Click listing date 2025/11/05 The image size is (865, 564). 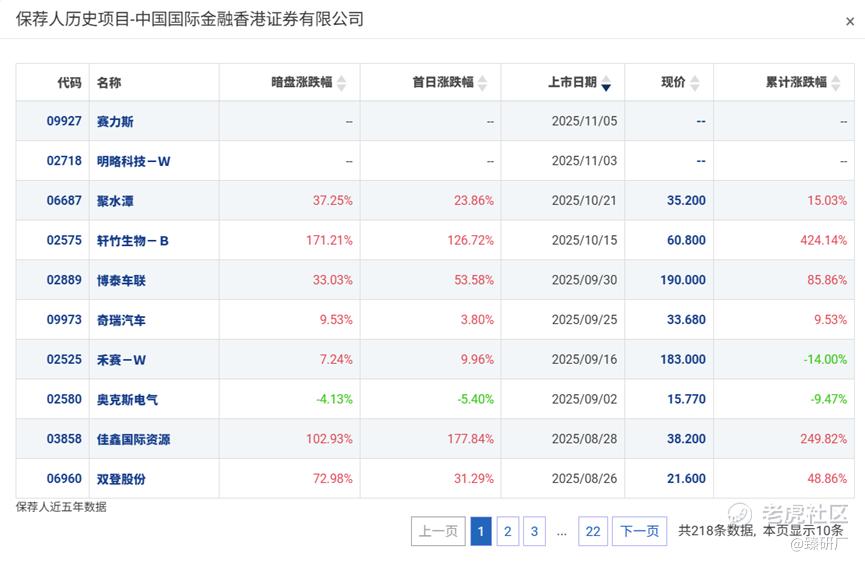584,121
